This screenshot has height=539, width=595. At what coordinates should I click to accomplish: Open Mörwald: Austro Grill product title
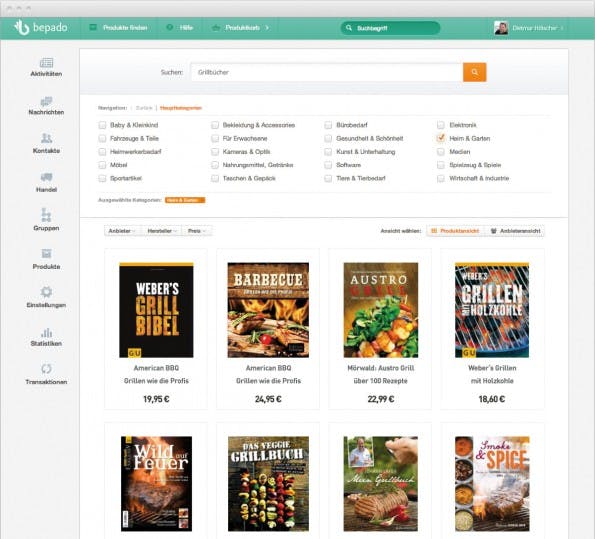[381, 368]
